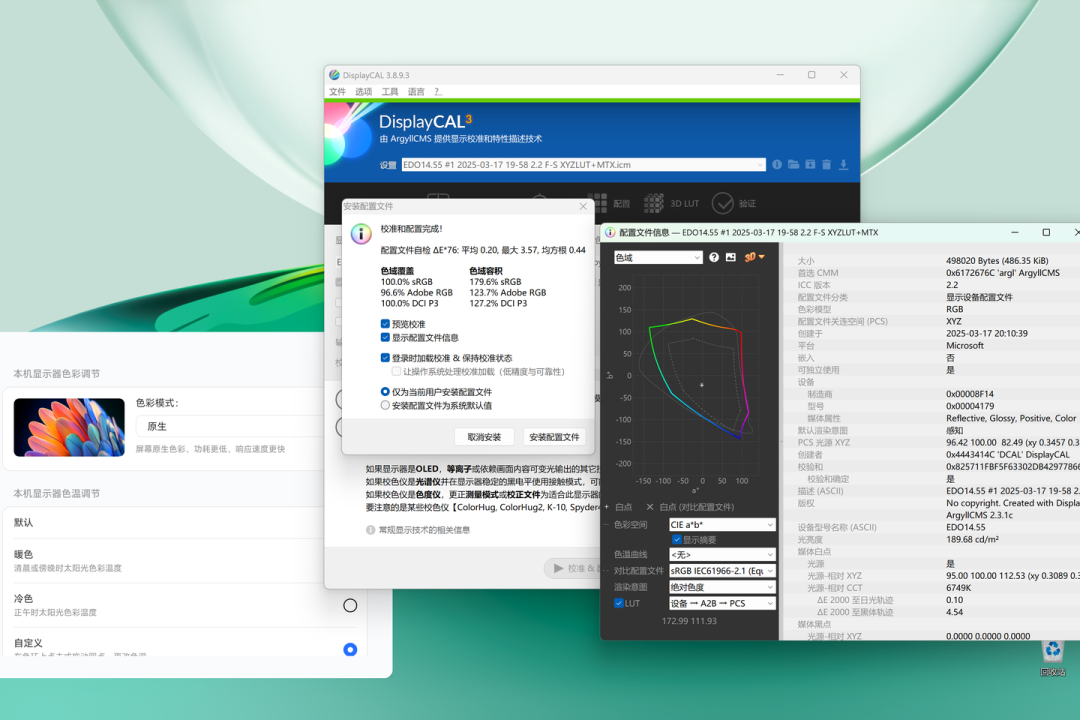The image size is (1080, 720).
Task: Toggle 显示配置文件信息 checkbox
Action: click(385, 338)
